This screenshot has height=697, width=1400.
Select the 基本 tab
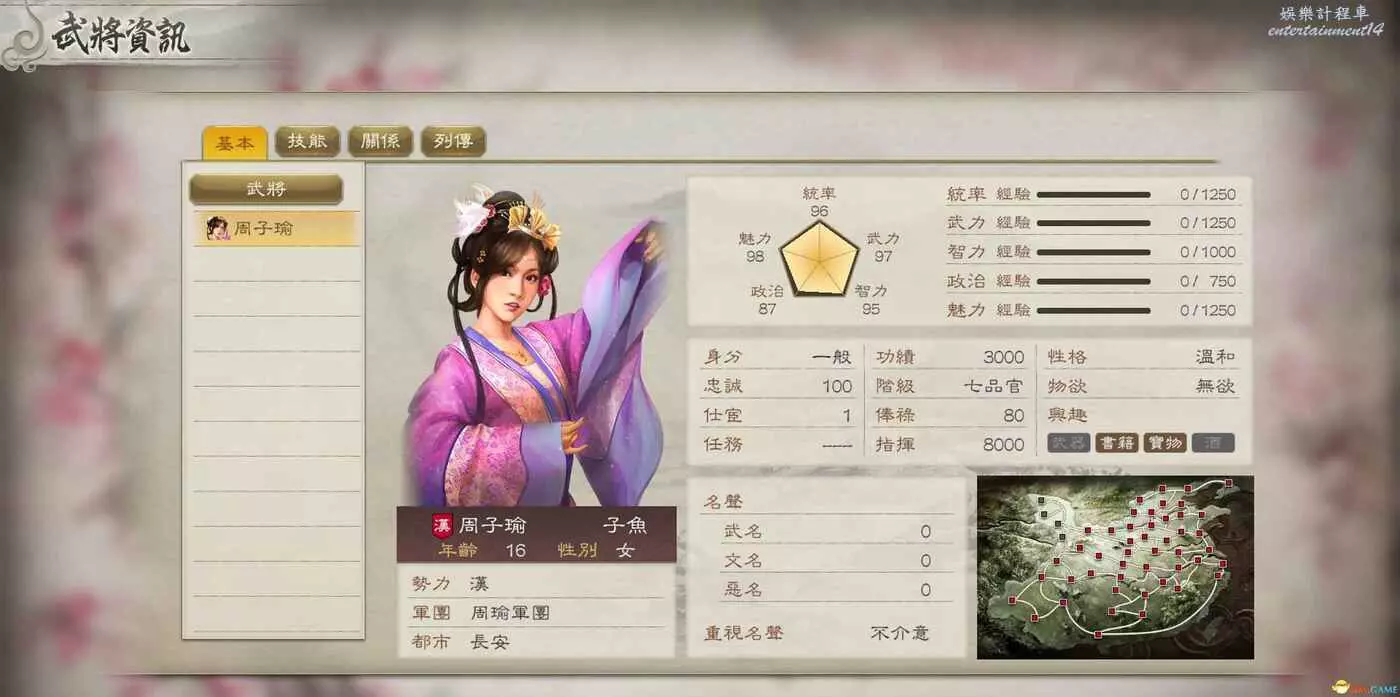point(235,142)
